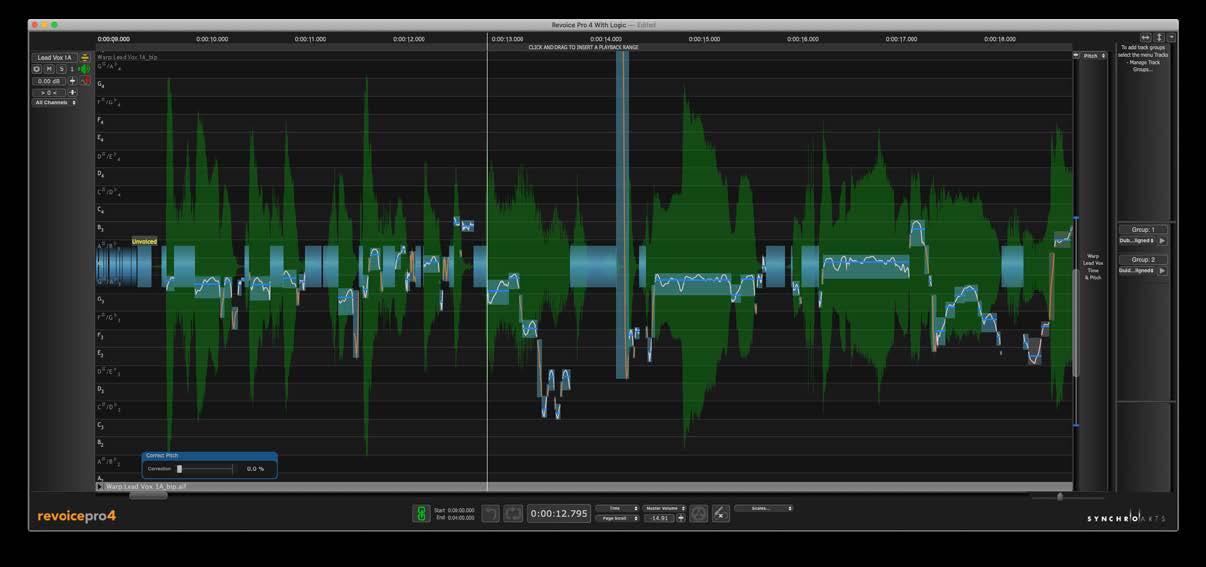Open the Master Volume dropdown
The width and height of the screenshot is (1206, 567).
664,508
